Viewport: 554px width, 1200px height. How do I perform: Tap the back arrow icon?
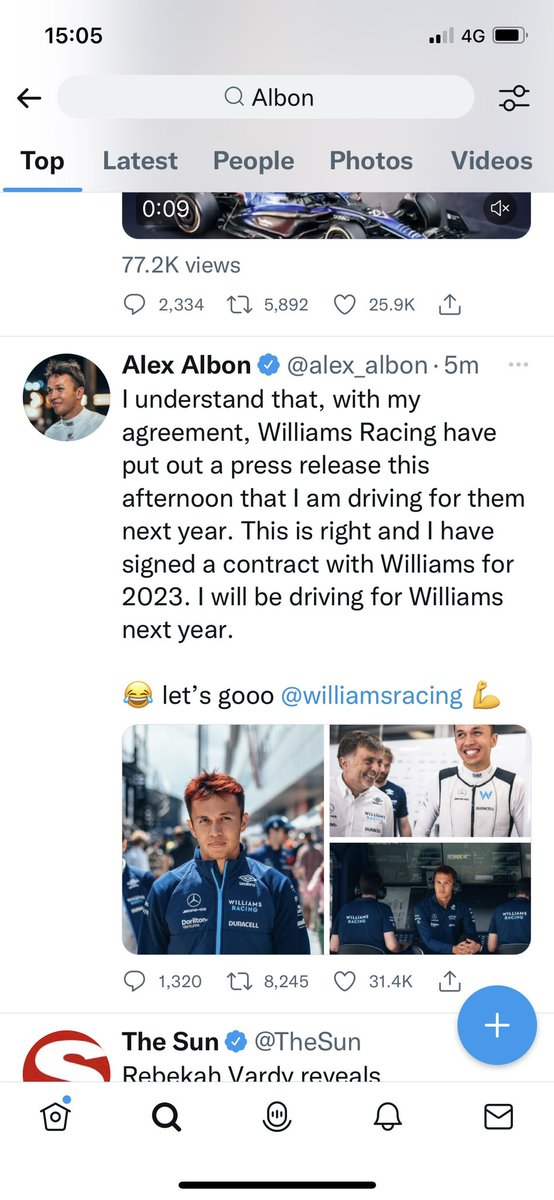[x=29, y=98]
